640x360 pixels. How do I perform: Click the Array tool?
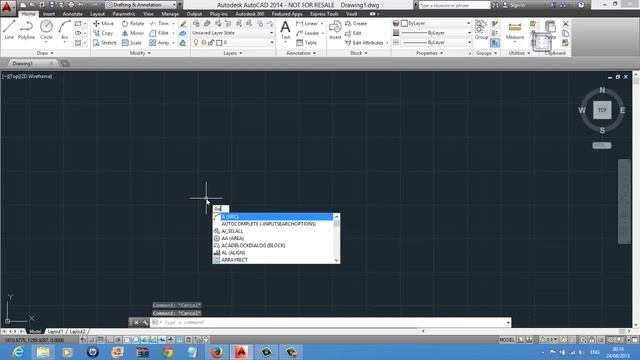coord(159,42)
